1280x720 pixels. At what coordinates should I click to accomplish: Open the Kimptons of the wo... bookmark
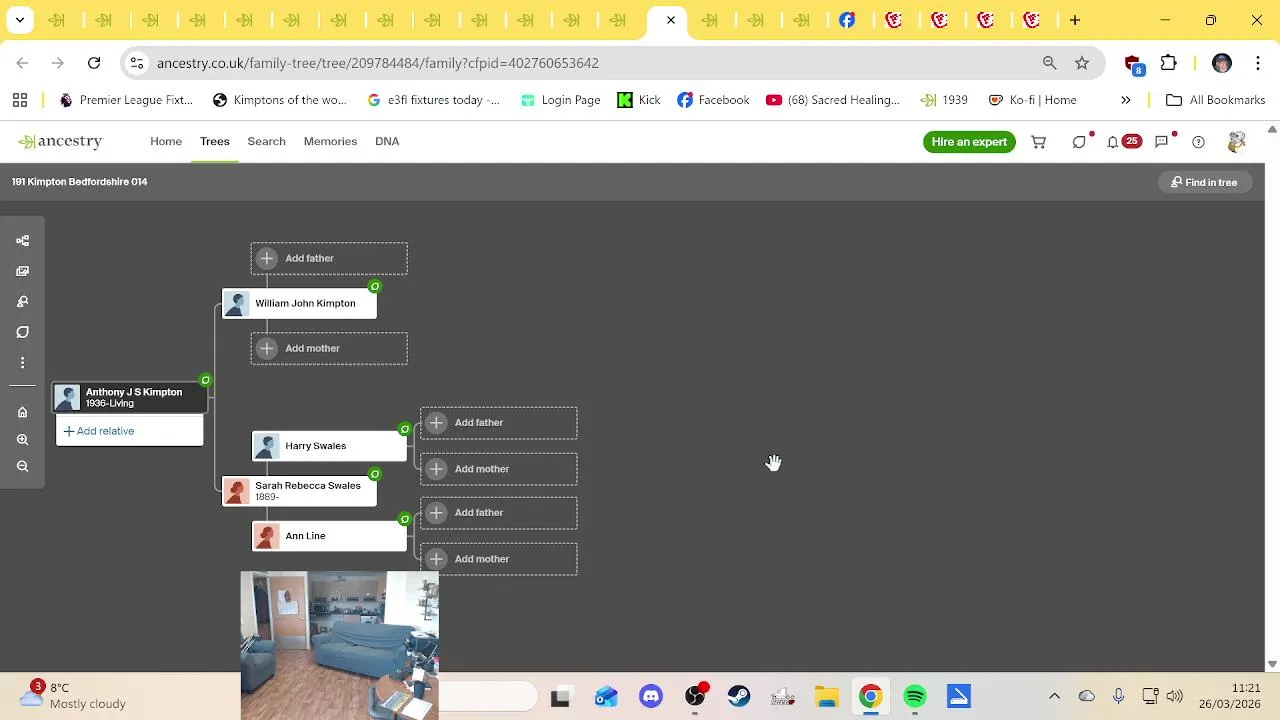280,100
